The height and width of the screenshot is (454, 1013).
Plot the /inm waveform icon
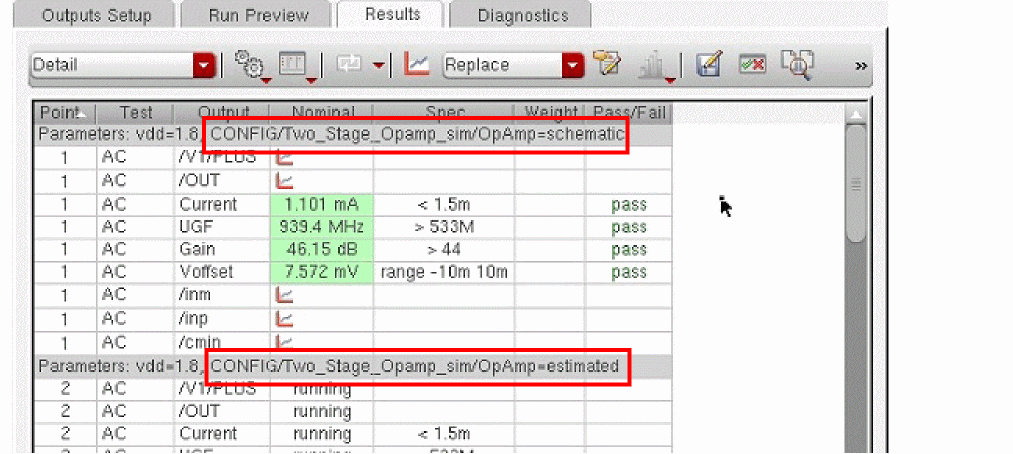click(x=285, y=295)
